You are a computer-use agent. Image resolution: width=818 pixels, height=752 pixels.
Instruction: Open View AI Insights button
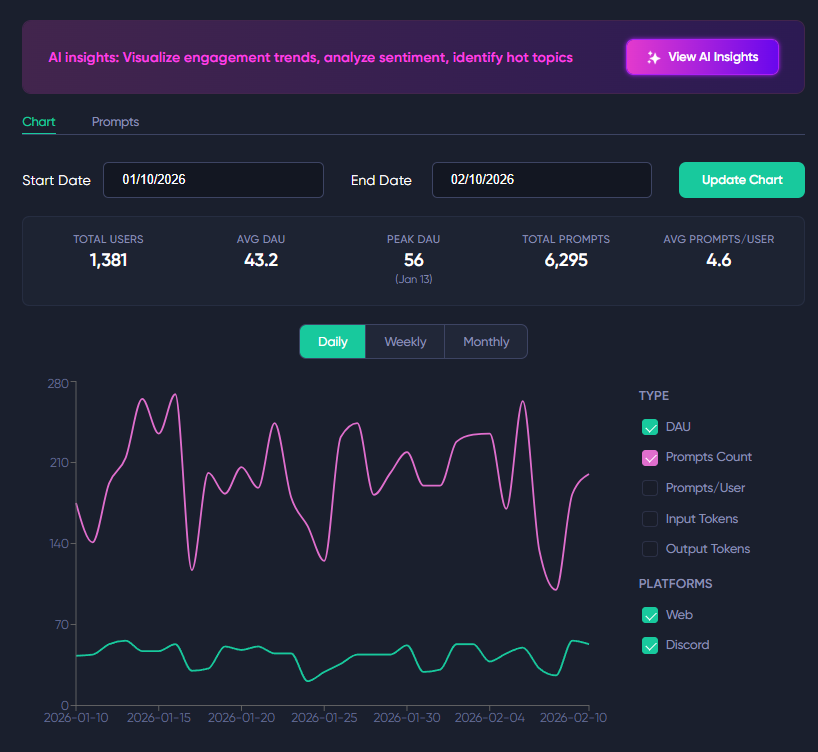click(x=702, y=57)
